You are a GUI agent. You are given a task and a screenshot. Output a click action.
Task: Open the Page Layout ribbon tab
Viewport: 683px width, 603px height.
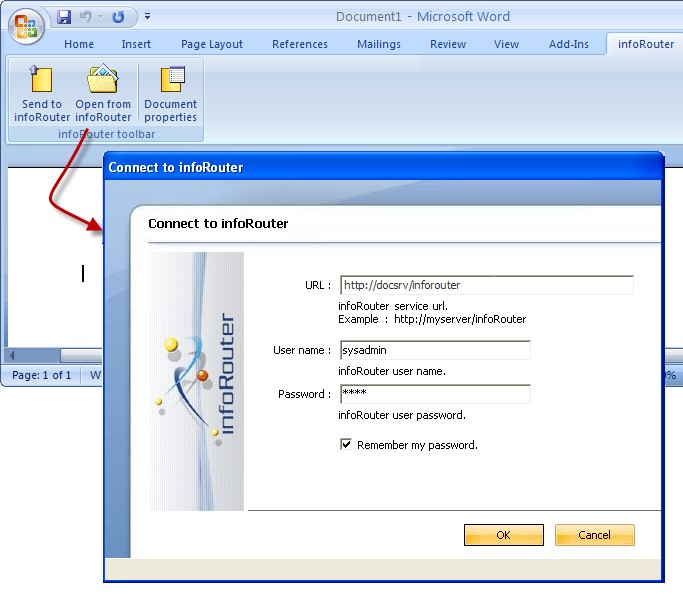pos(212,44)
